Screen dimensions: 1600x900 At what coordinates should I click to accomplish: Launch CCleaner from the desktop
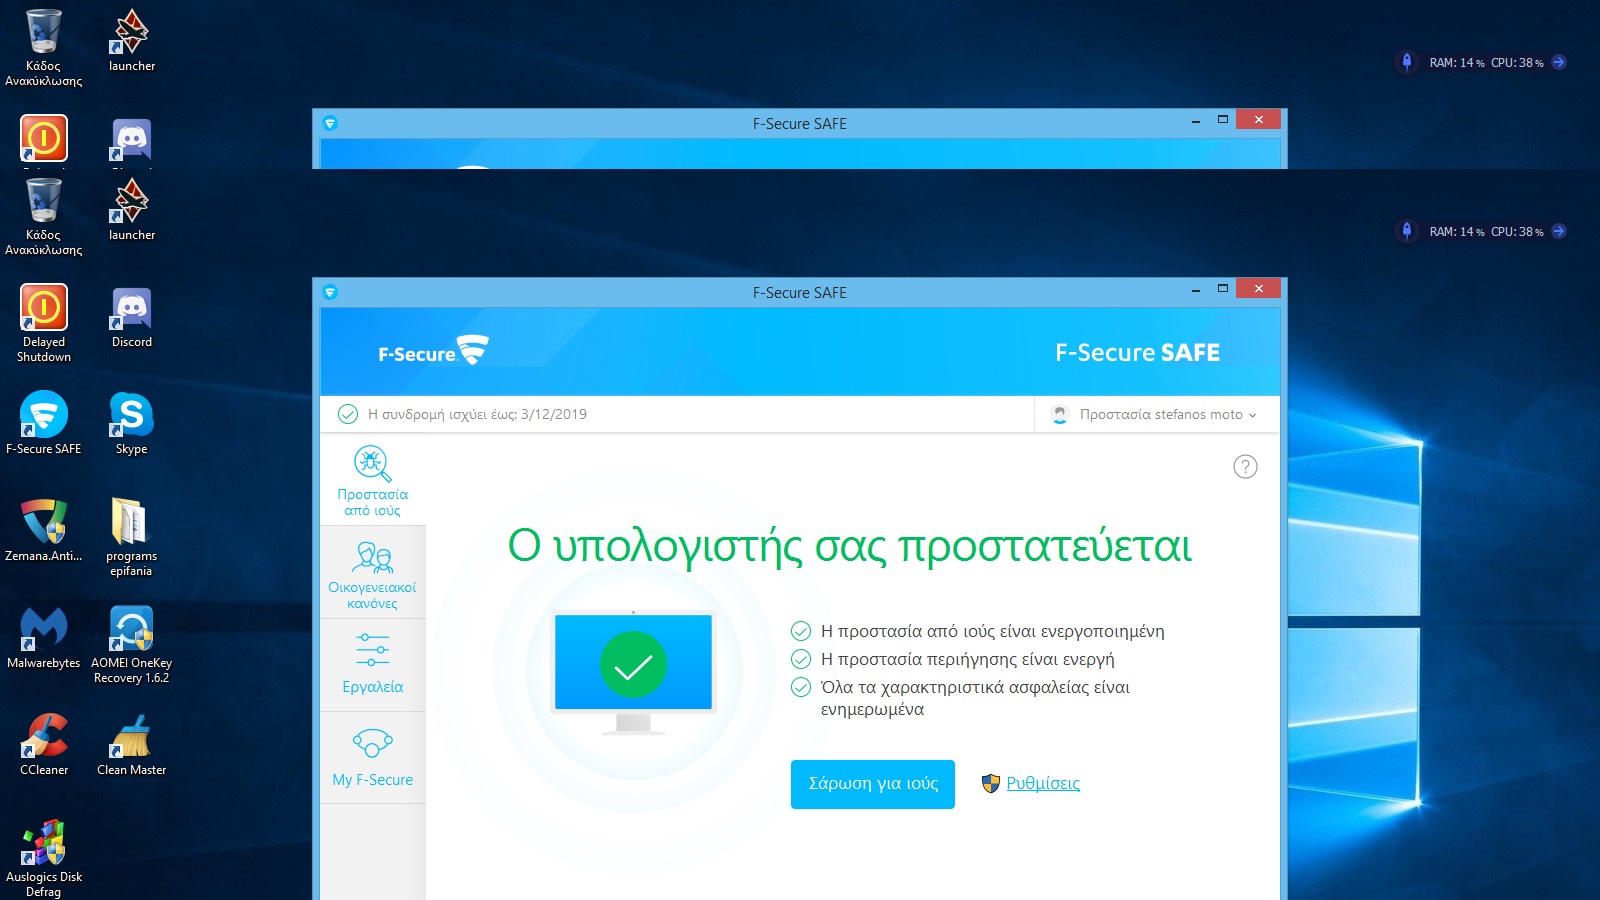coord(44,744)
